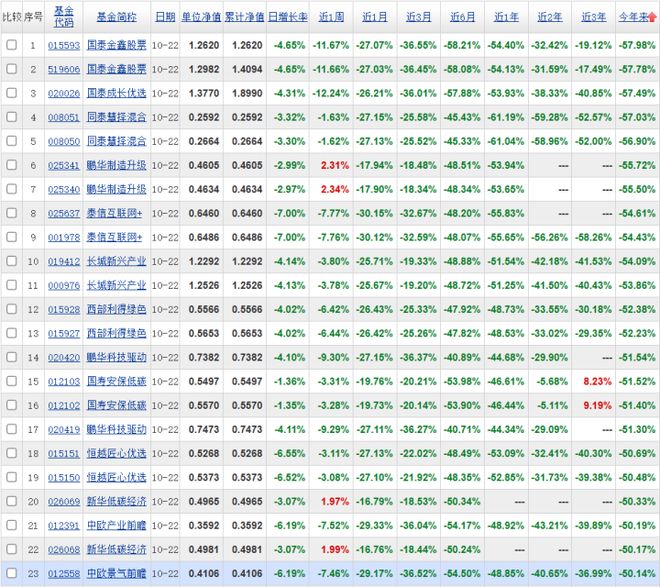Open fund code link 026069
This screenshot has height=587, width=660.
[64, 502]
